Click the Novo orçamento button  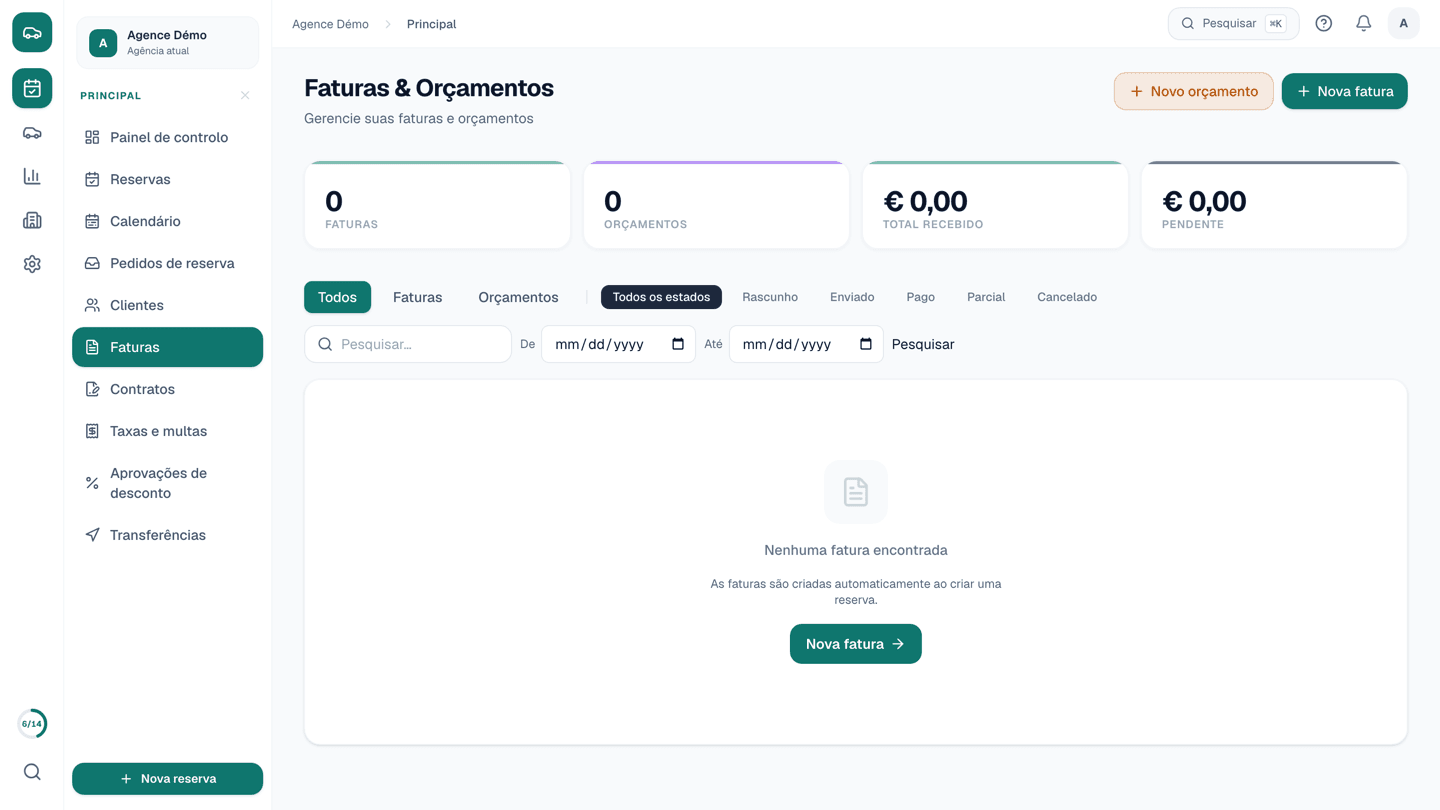1194,91
